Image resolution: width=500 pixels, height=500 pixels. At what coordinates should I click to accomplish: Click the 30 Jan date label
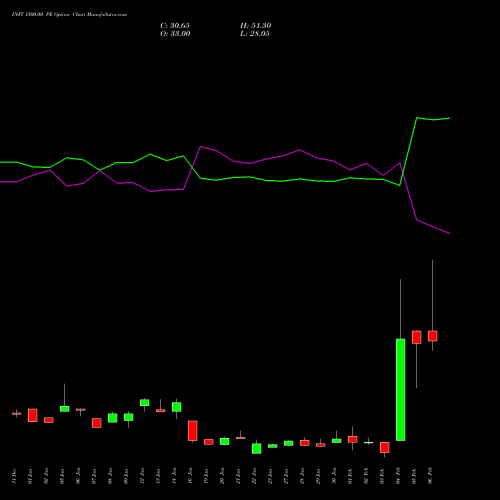334,476
